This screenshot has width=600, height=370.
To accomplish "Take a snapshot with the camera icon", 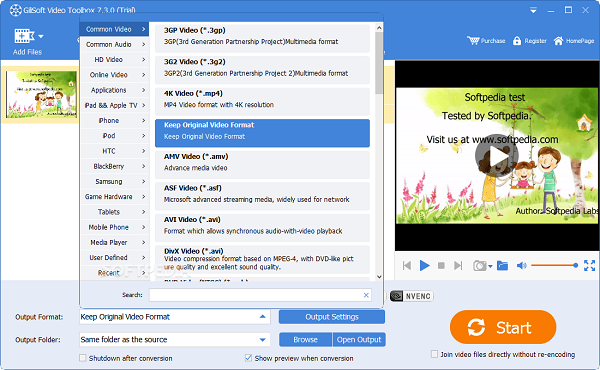I will point(479,265).
